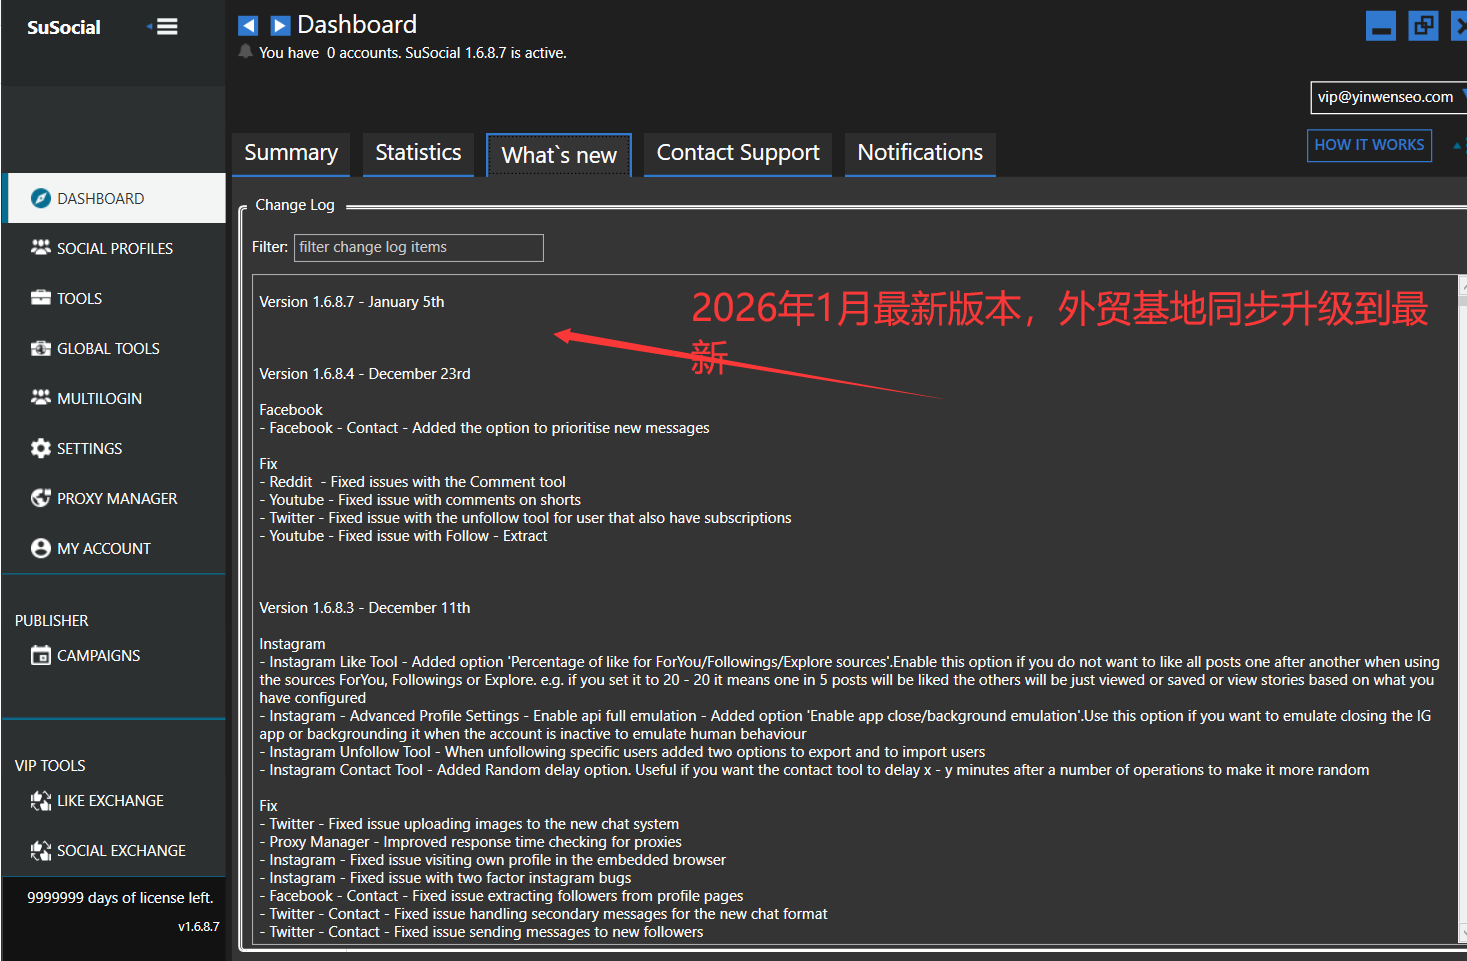Switch to the Statistics tab
Viewport: 1467px width, 961px height.
[x=418, y=153]
